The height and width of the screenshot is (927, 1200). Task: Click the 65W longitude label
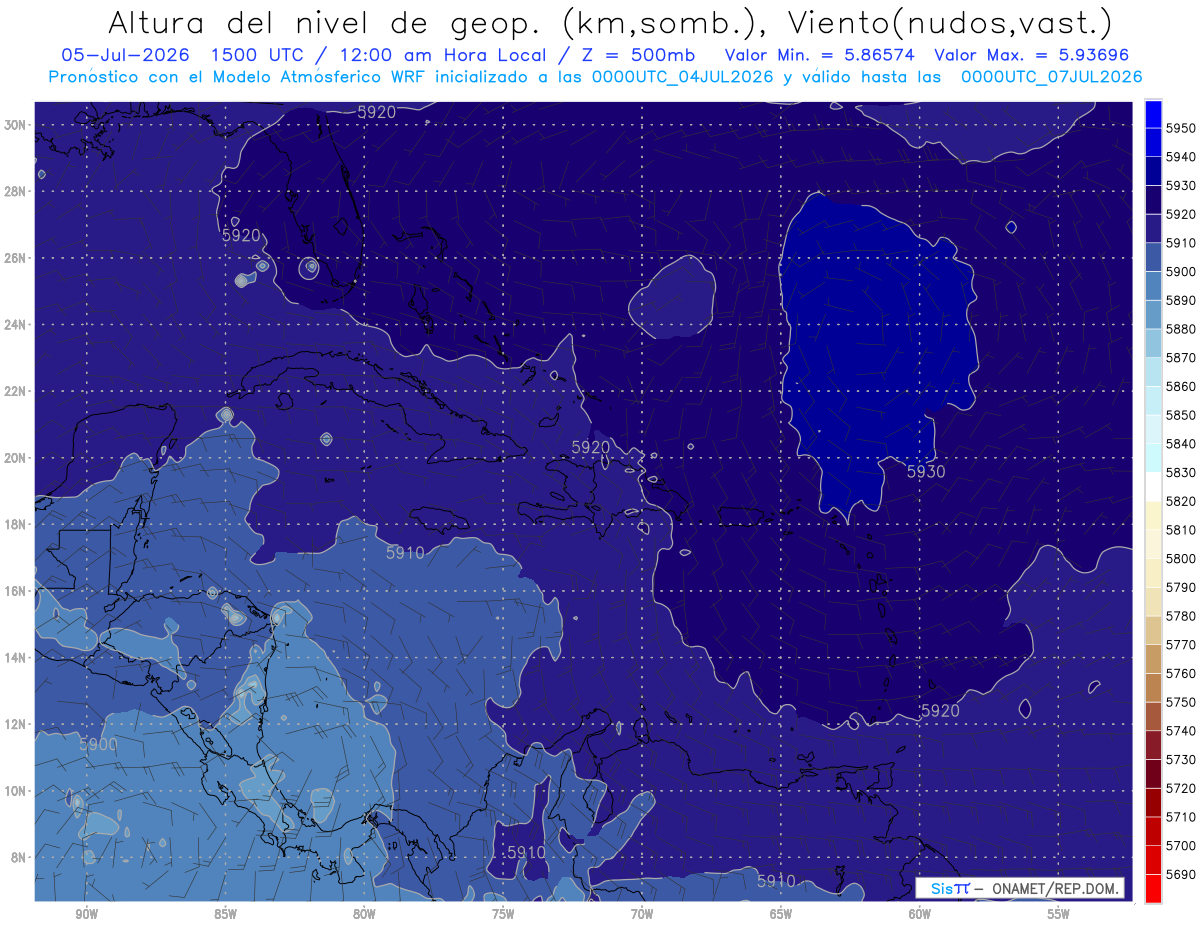click(x=781, y=915)
